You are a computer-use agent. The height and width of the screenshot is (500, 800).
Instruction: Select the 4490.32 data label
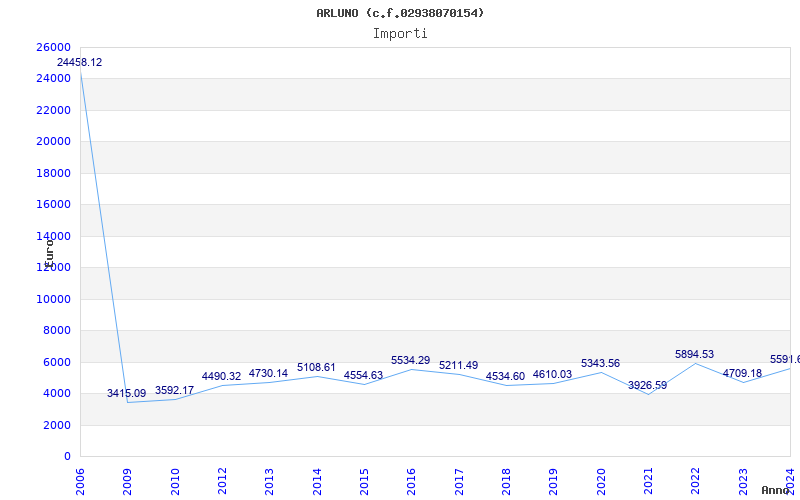tap(221, 377)
